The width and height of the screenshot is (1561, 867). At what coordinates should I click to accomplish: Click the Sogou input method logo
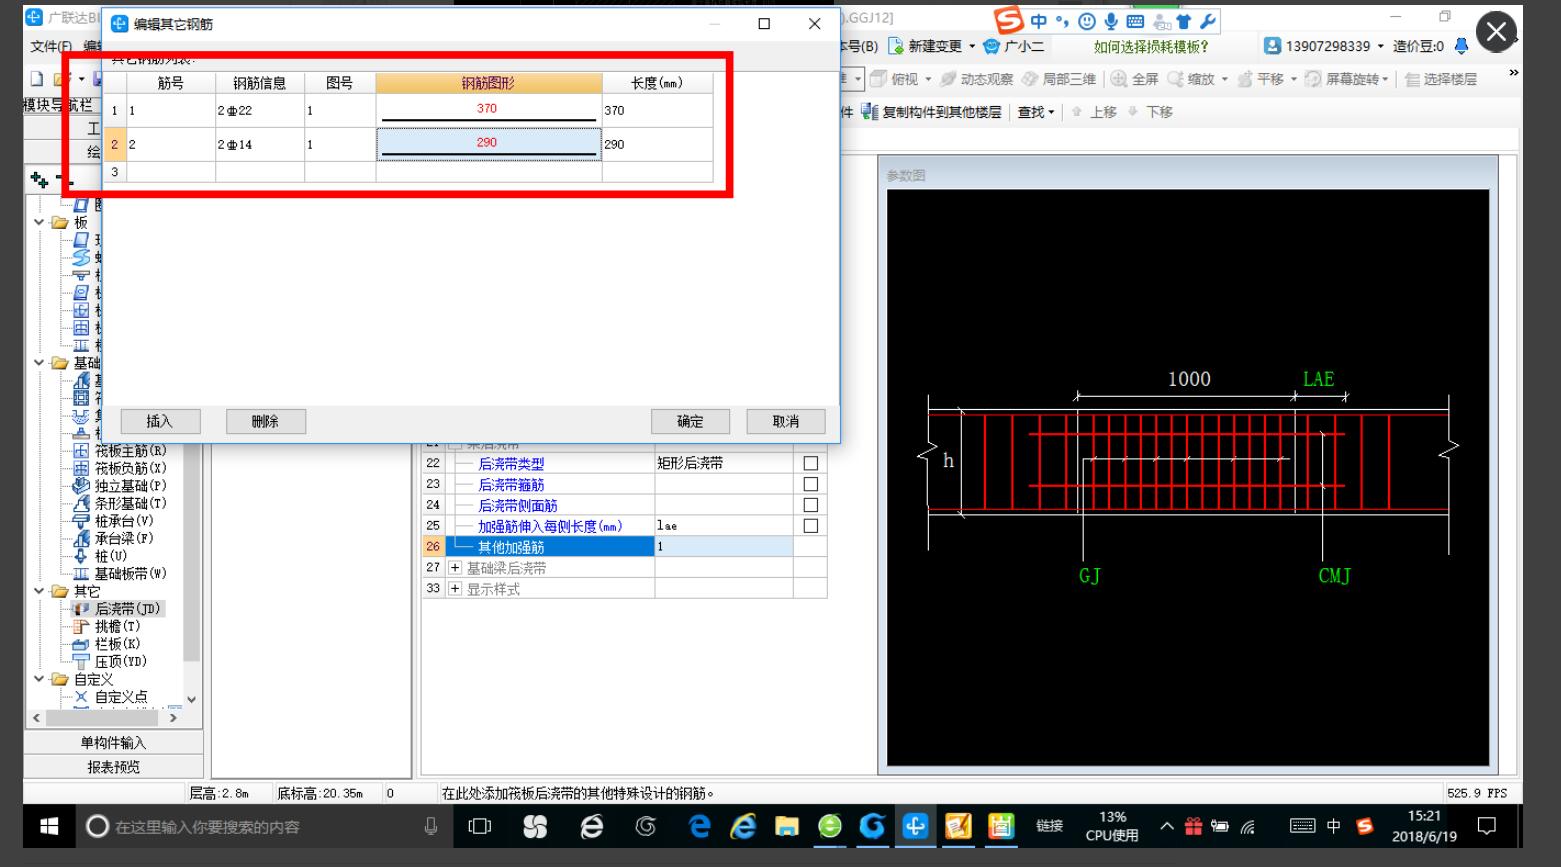click(1010, 21)
